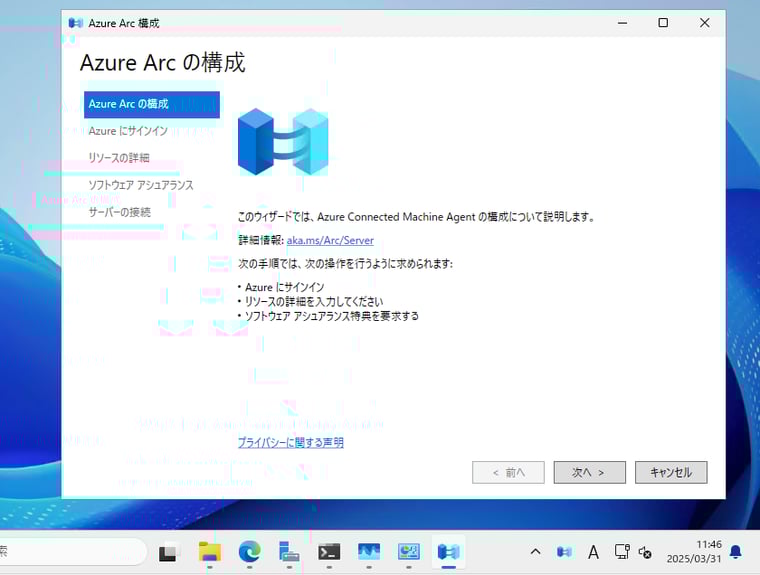This screenshot has width=760, height=575.
Task: Open the control panel taskbar icon
Action: point(409,552)
